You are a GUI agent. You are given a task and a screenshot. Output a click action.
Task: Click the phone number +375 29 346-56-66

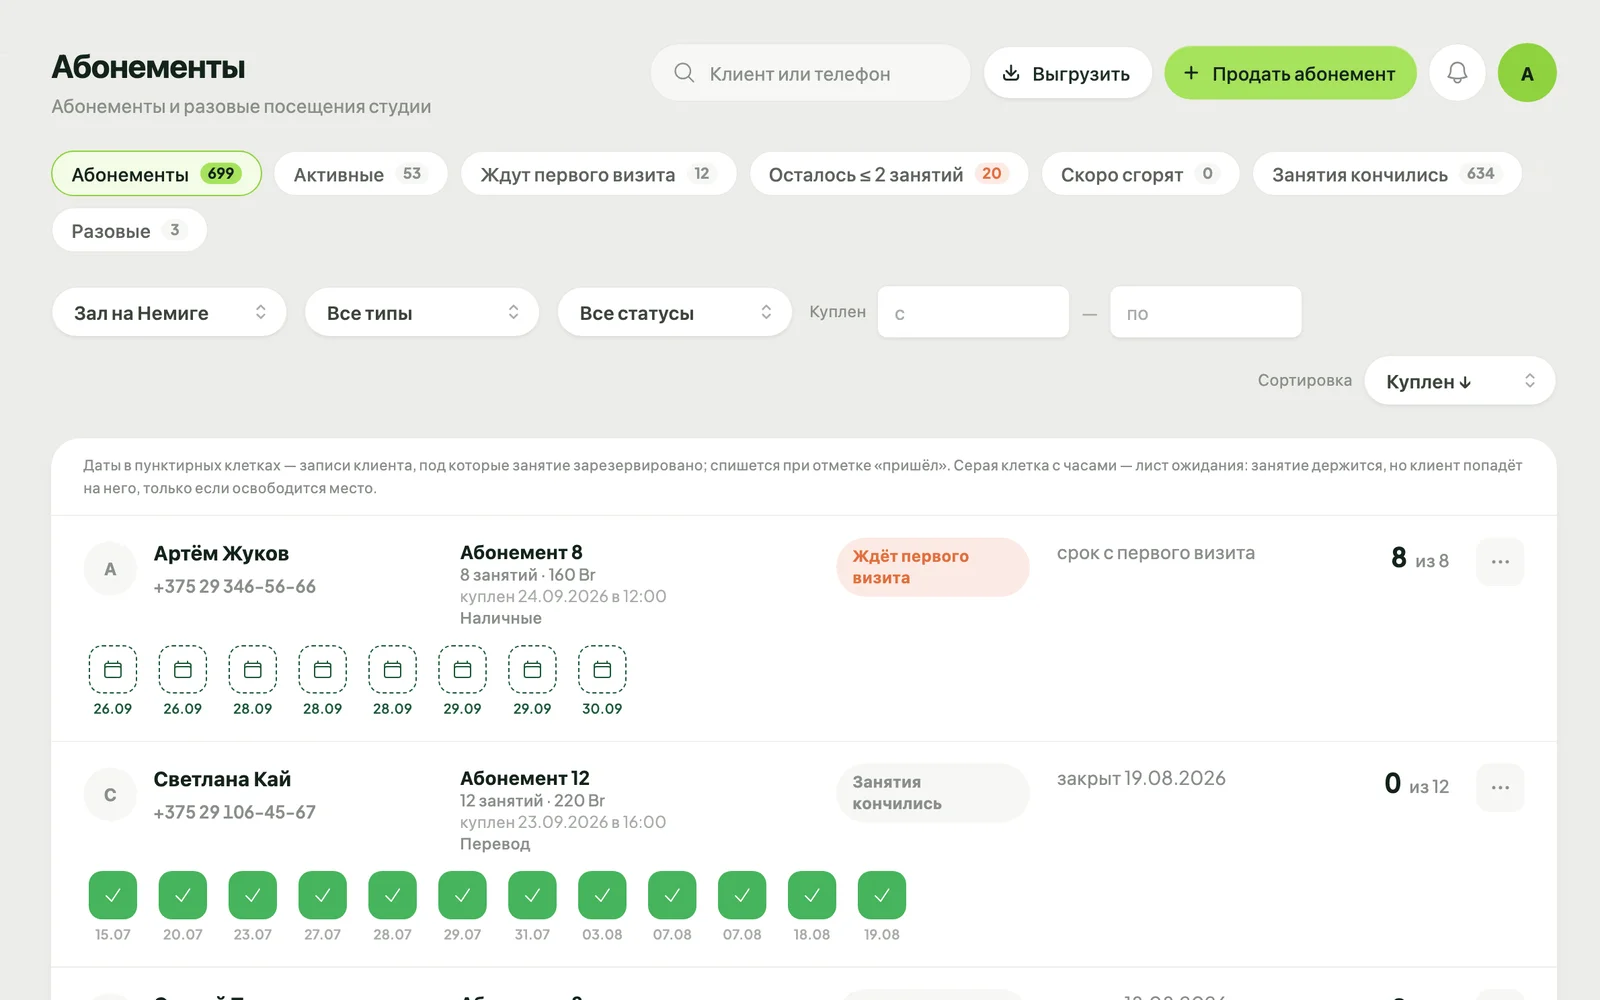tap(234, 587)
